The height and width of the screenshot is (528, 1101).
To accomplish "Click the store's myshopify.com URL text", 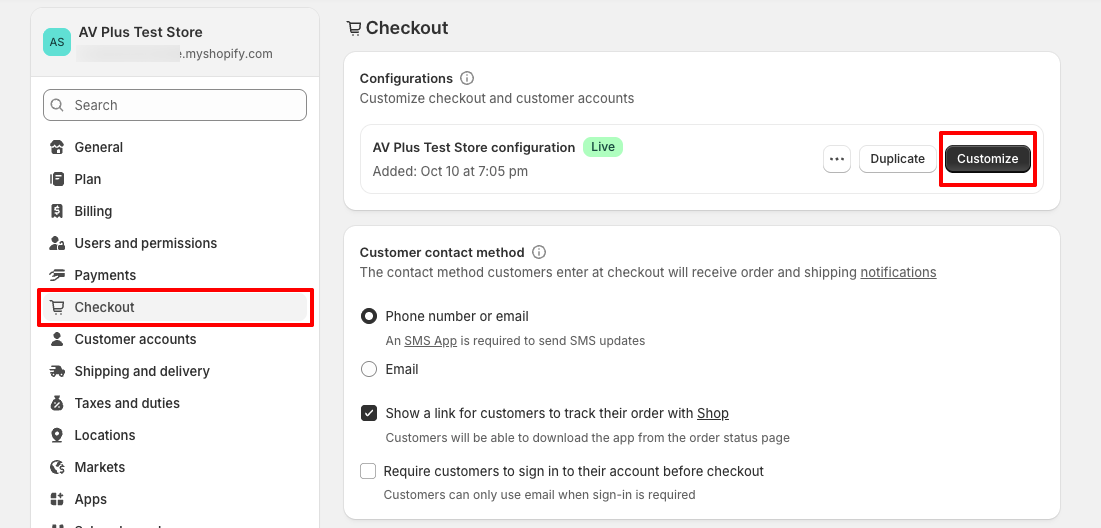I will pos(174,54).
